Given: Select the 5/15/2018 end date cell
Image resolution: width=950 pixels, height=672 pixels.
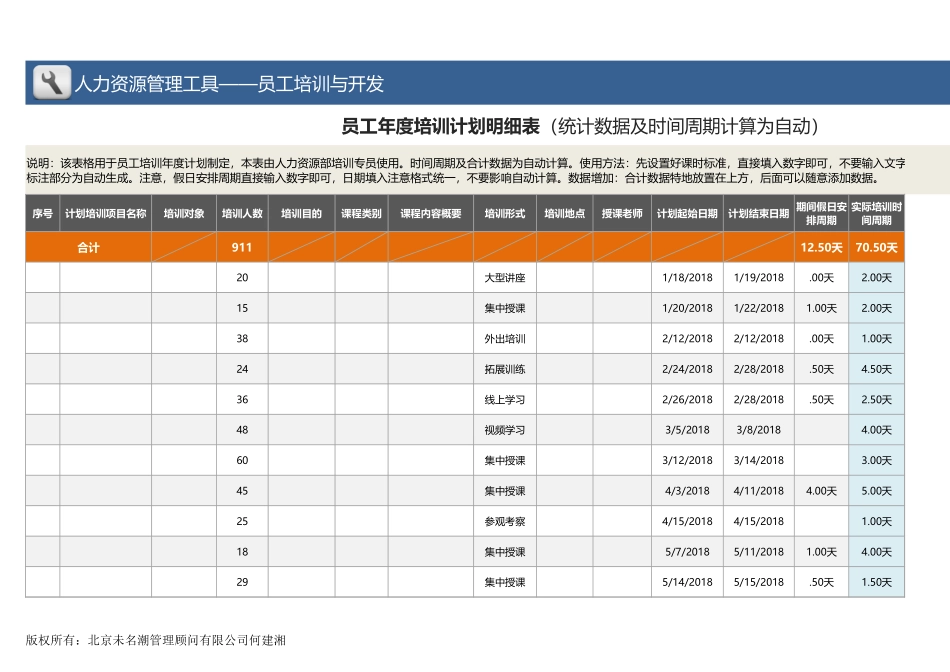Looking at the screenshot, I should (x=757, y=581).
